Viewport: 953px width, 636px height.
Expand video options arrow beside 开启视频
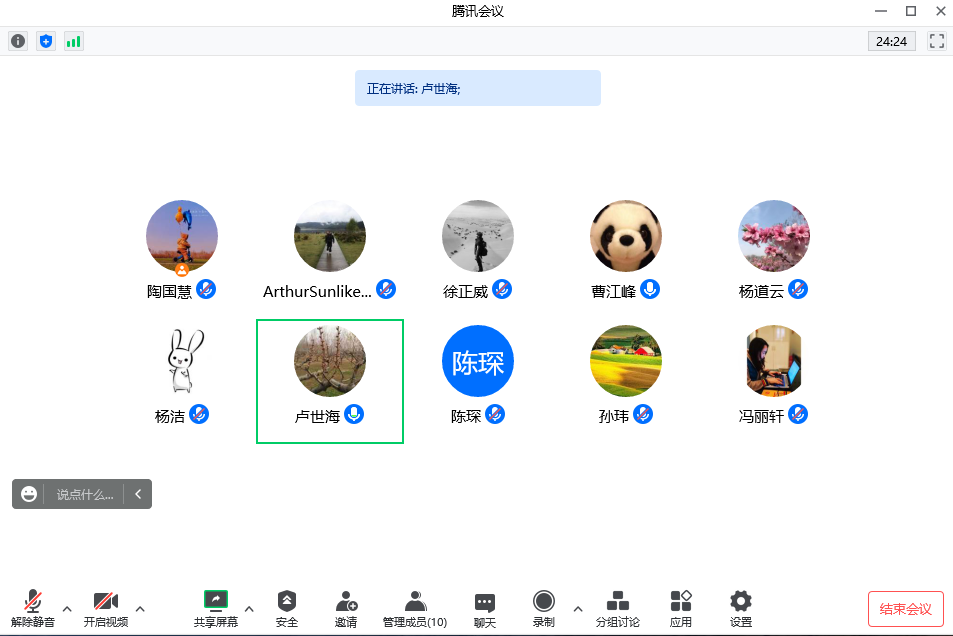[x=140, y=609]
